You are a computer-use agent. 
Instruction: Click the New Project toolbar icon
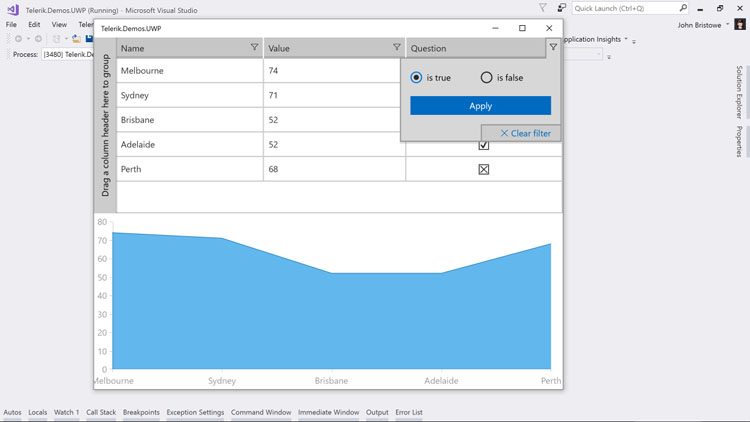click(56, 39)
